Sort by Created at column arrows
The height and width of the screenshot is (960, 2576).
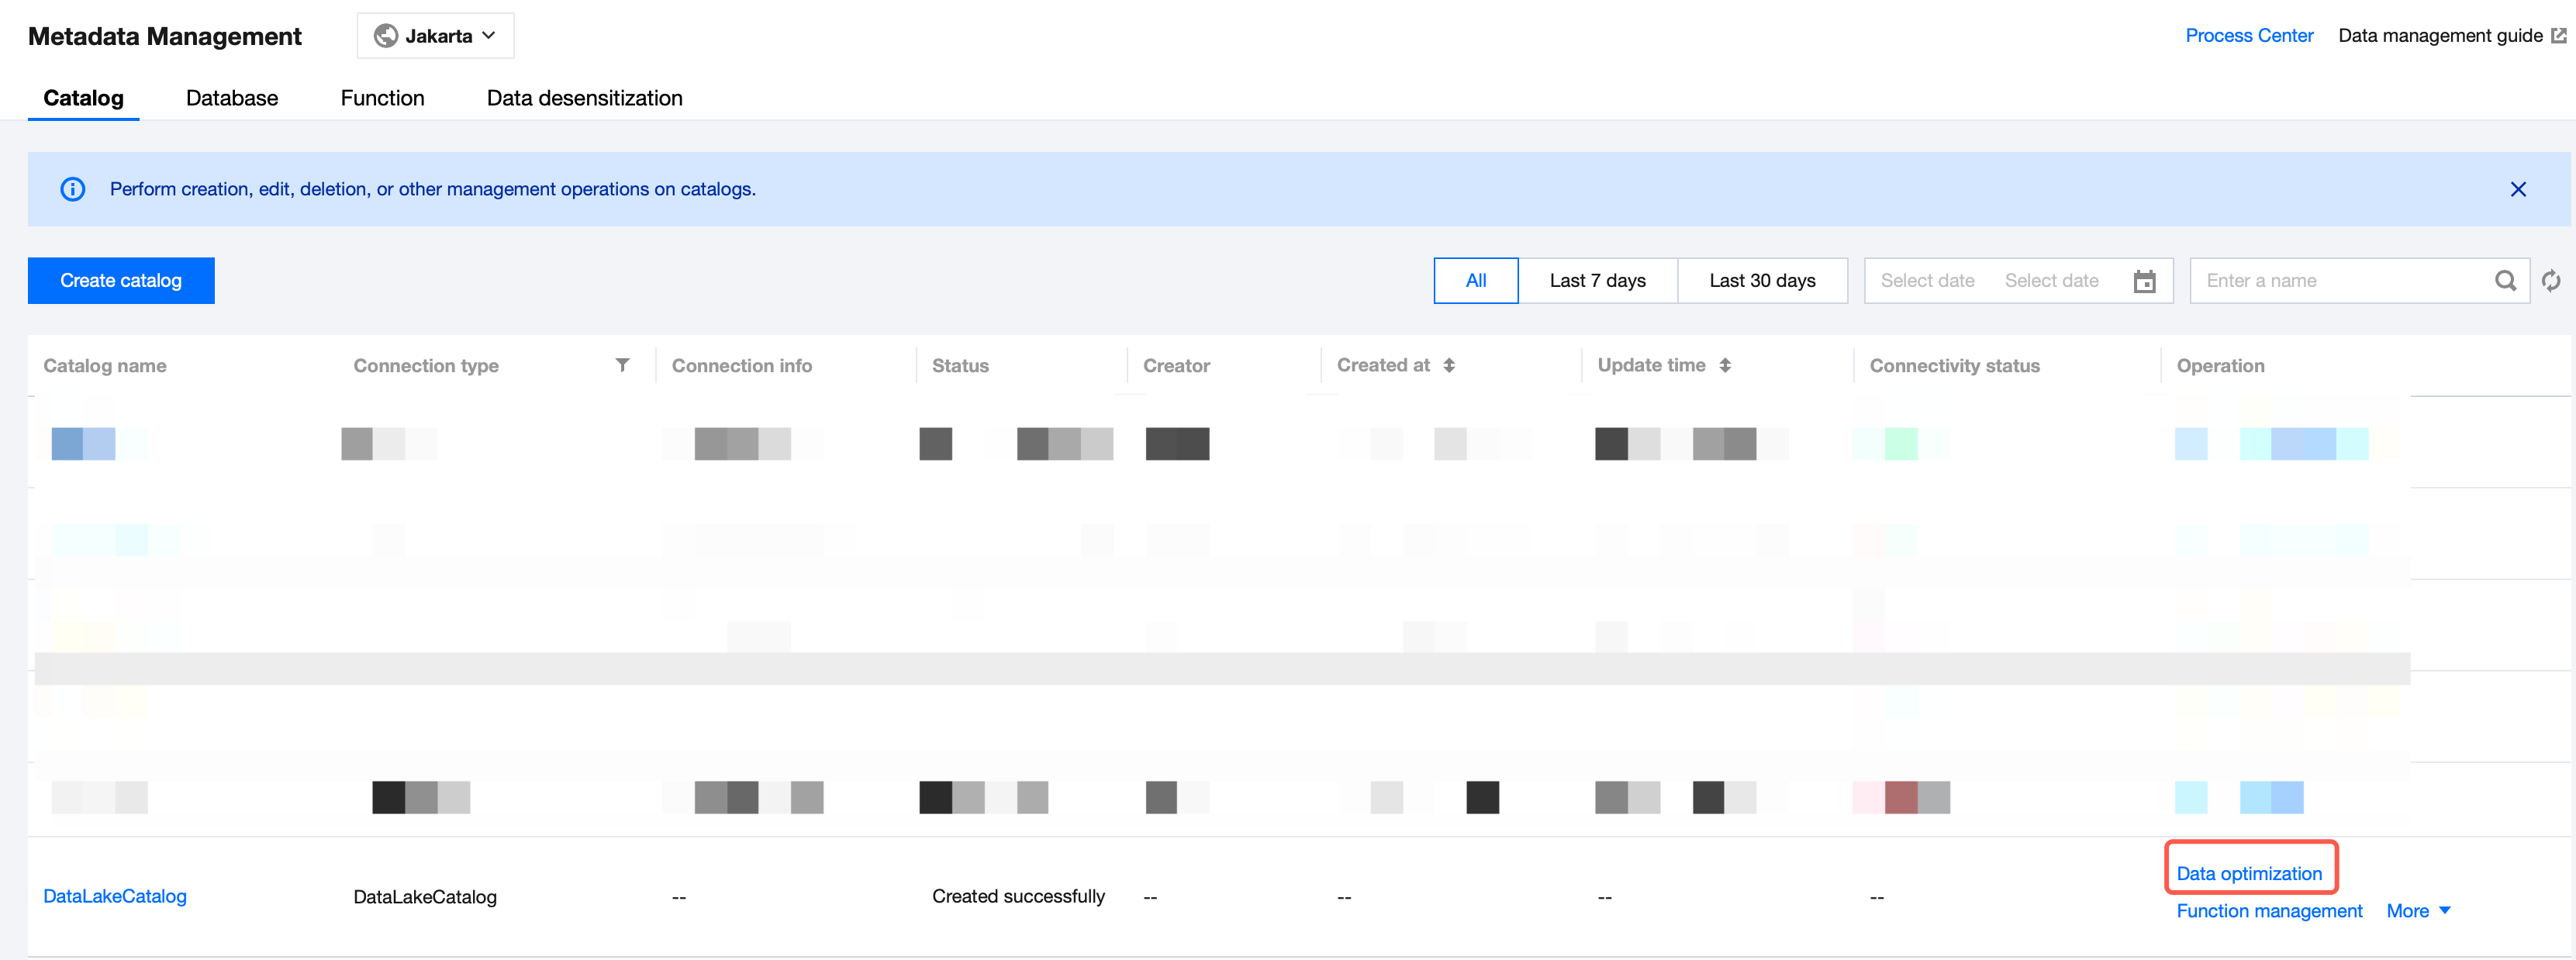click(1449, 366)
